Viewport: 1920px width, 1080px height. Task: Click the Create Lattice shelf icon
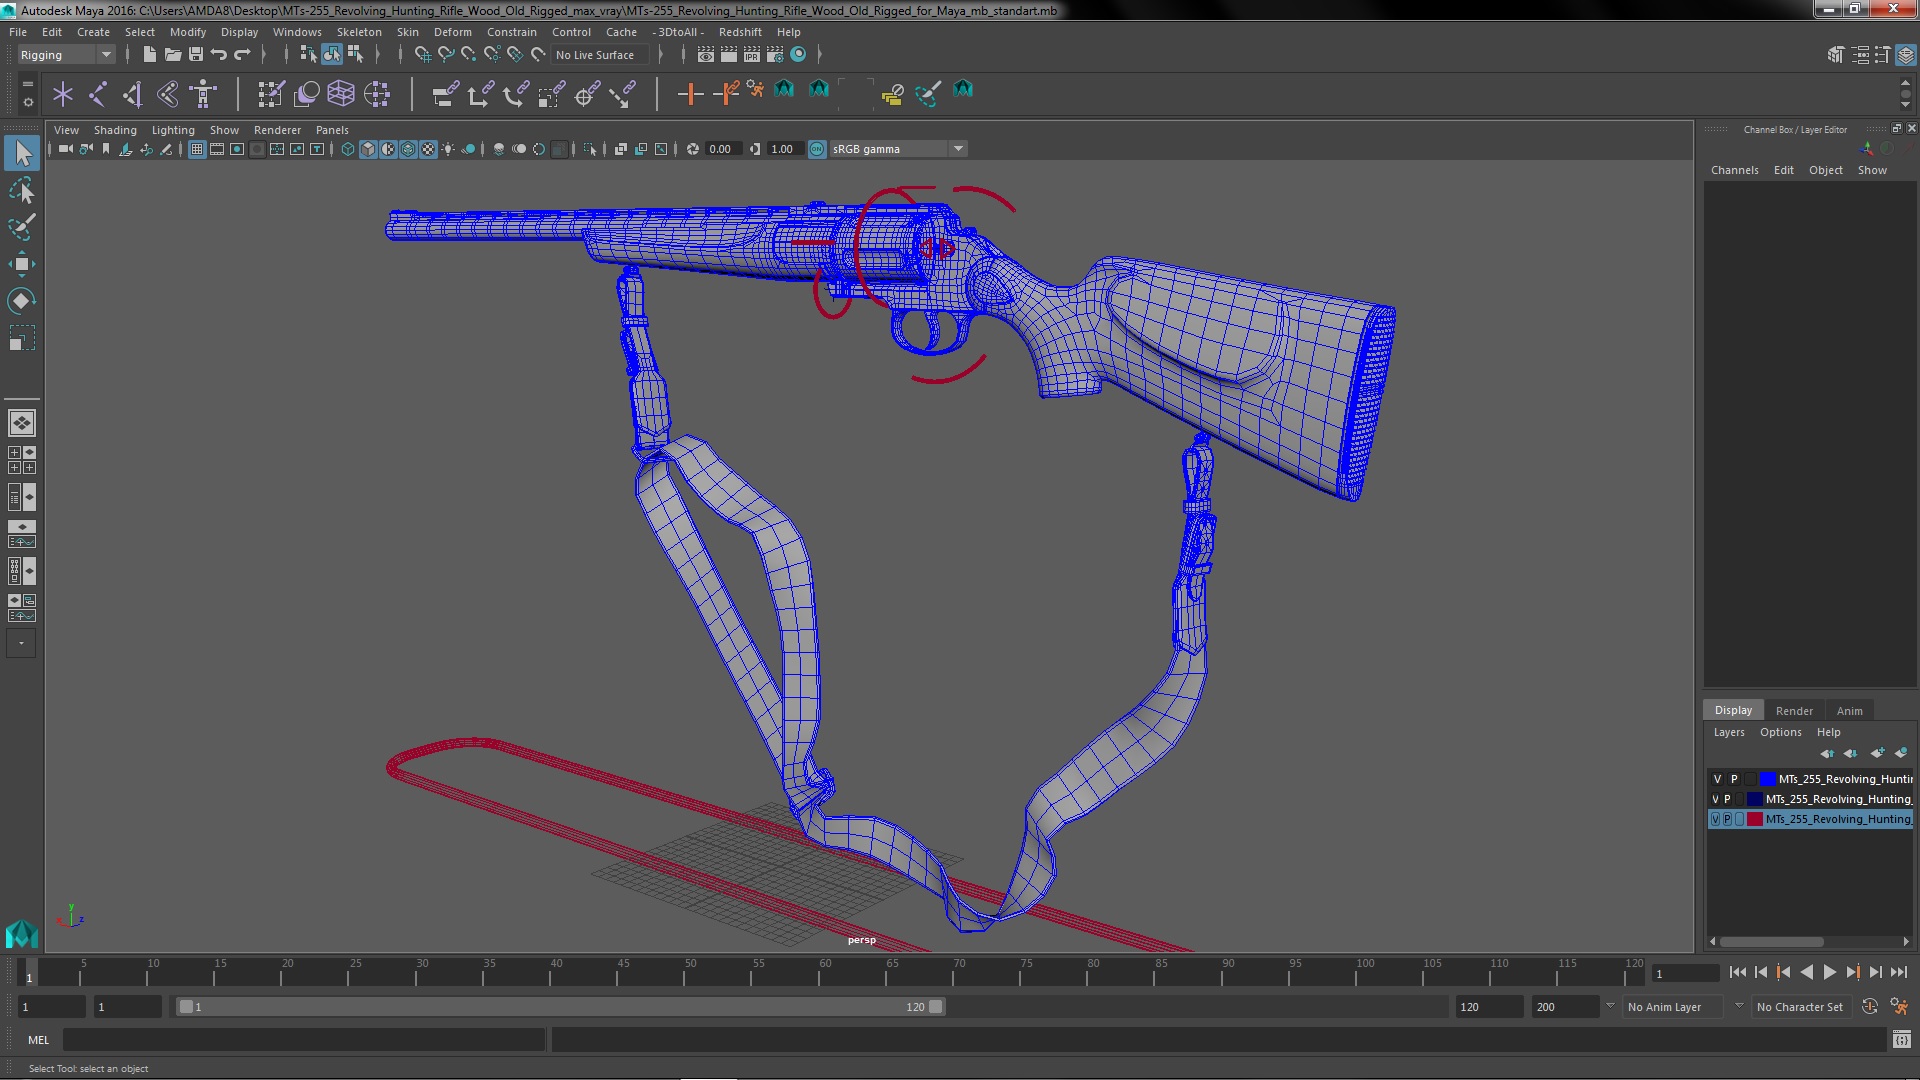pos(341,94)
